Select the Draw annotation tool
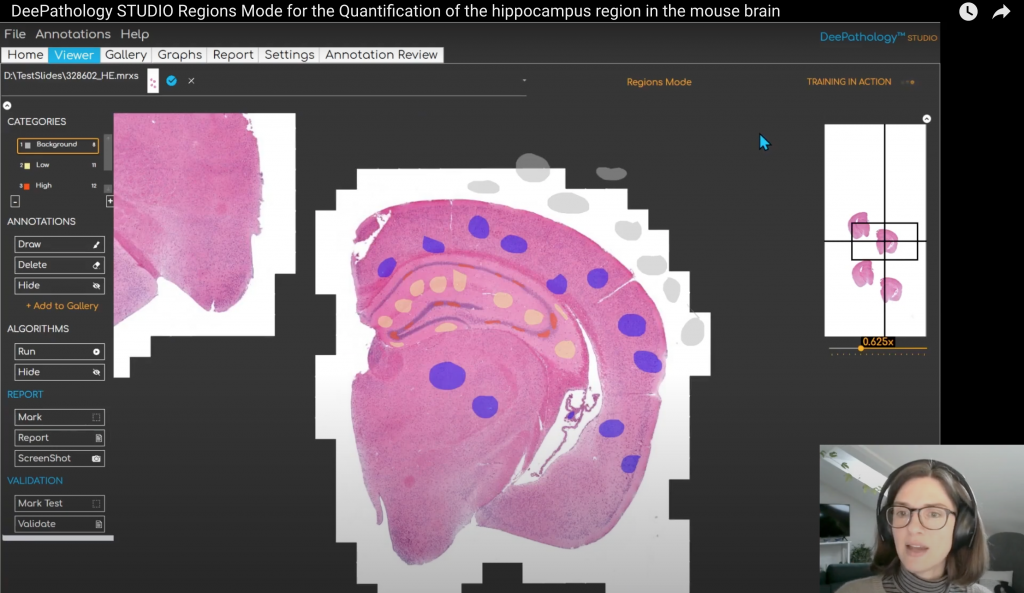The image size is (1024, 593). coord(59,244)
